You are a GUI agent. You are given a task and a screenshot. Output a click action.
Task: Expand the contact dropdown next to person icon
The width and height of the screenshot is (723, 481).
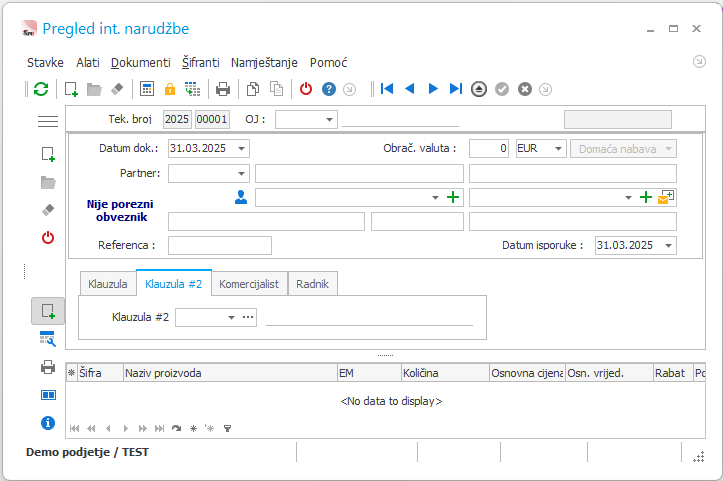[435, 198]
